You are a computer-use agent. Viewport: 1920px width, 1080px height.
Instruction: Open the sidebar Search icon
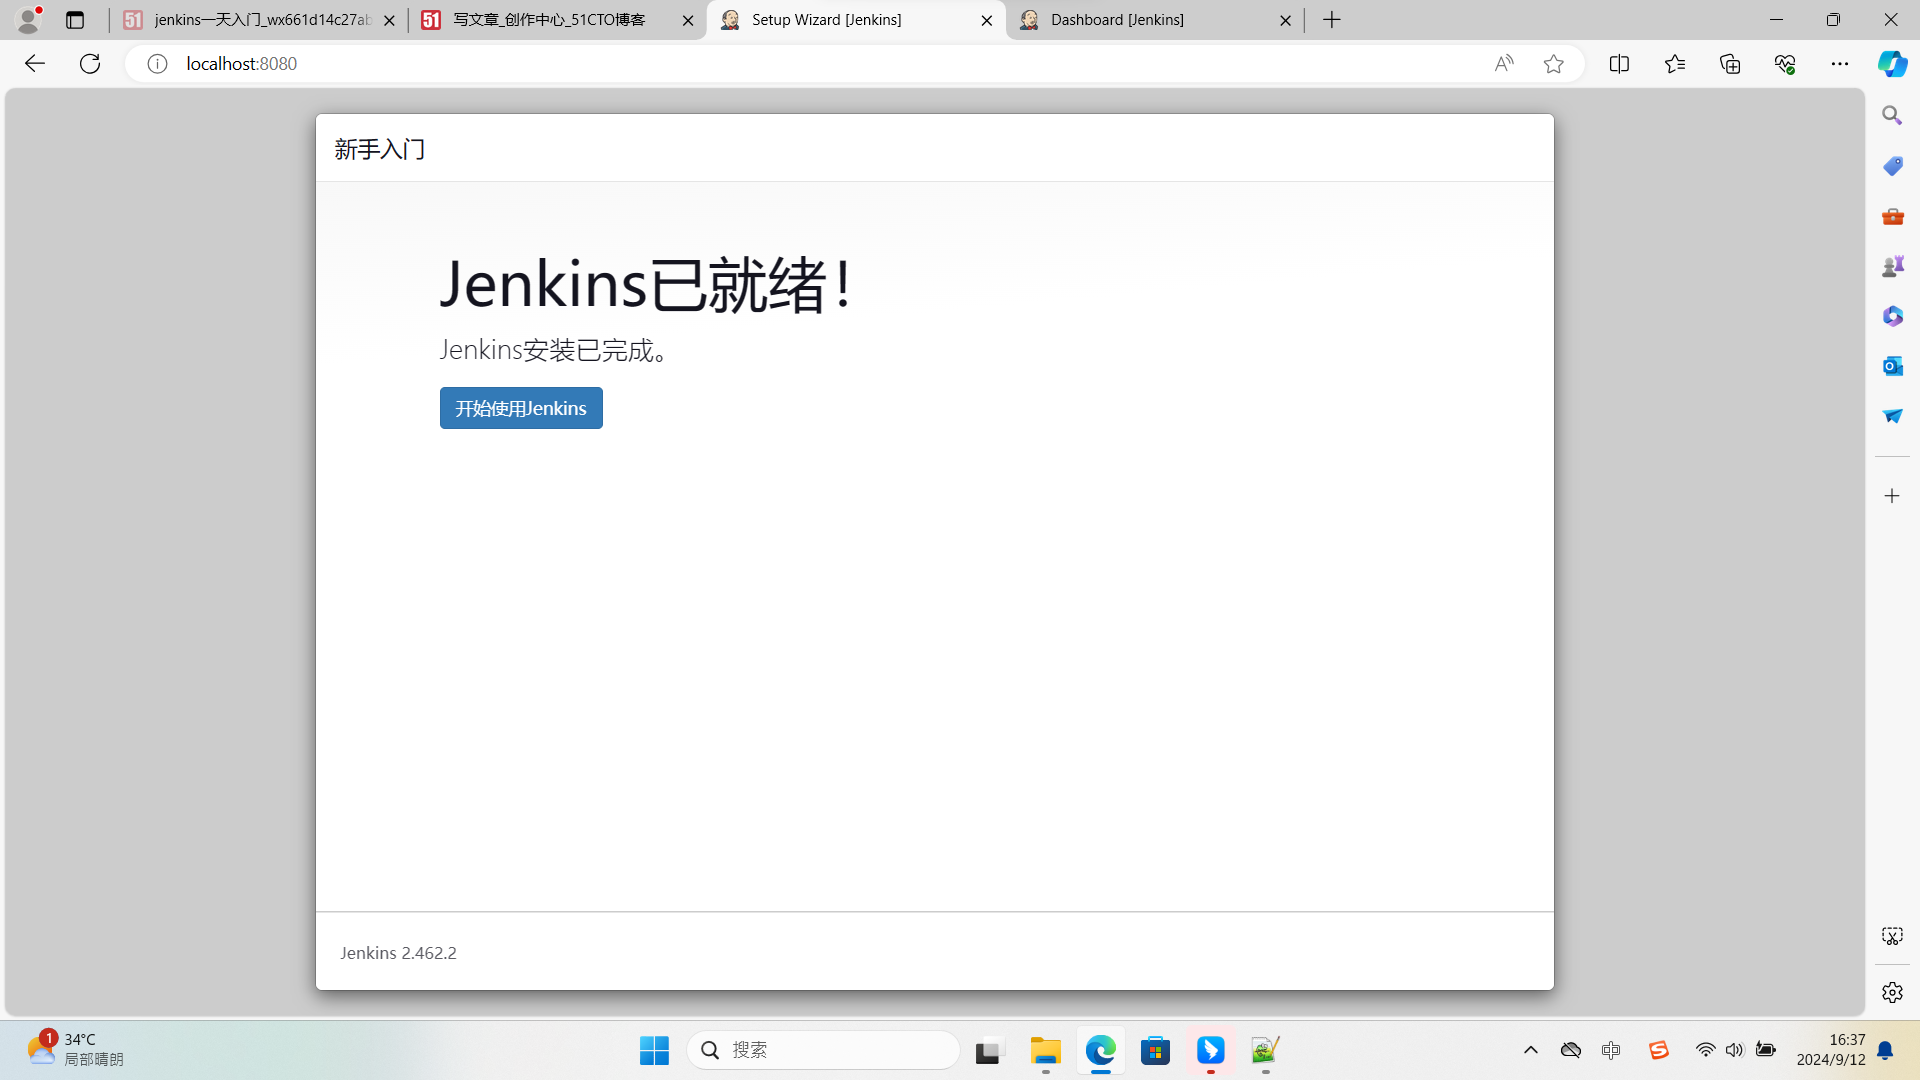1892,116
